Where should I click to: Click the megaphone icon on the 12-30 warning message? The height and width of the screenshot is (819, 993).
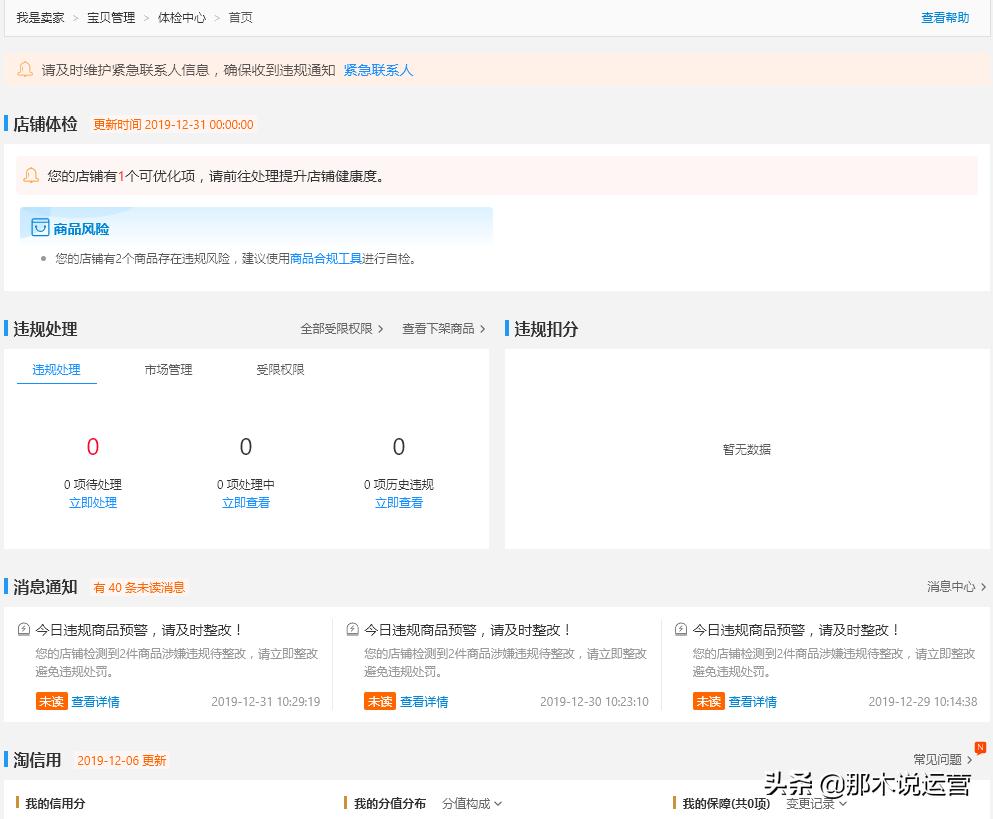tap(352, 628)
